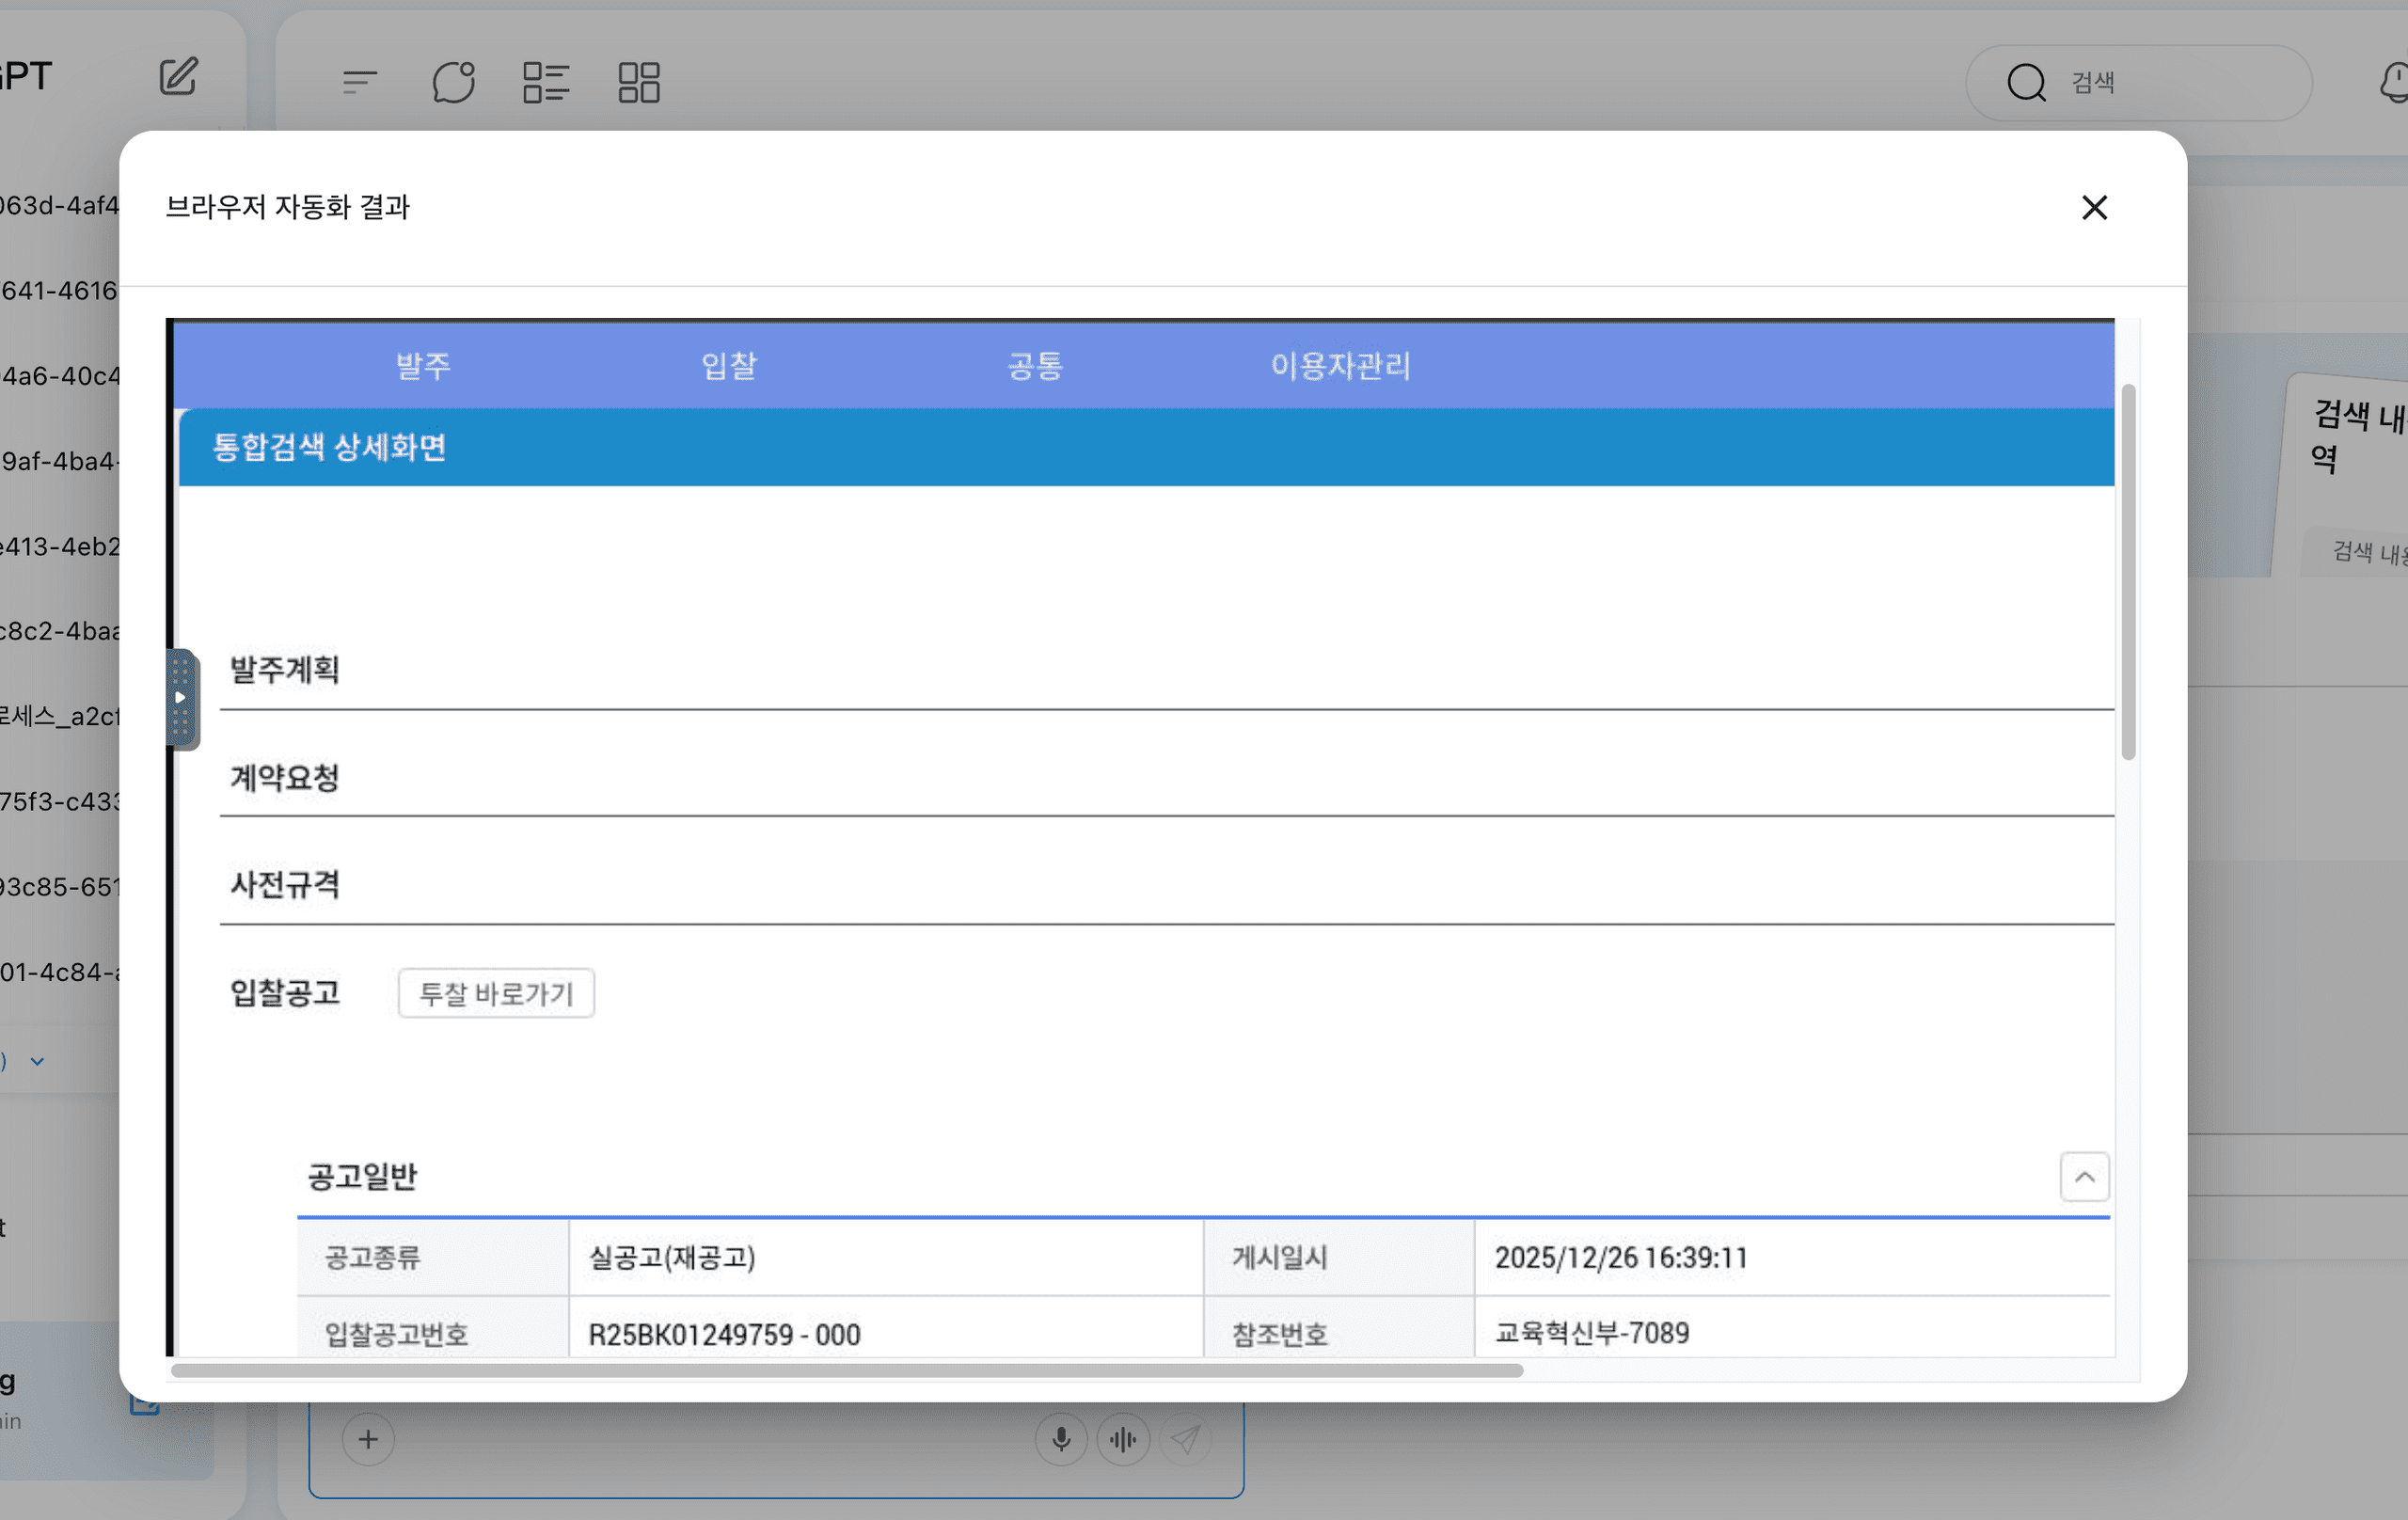2408x1520 pixels.
Task: Click the 교육혁신부-7089 value
Action: [x=1591, y=1333]
